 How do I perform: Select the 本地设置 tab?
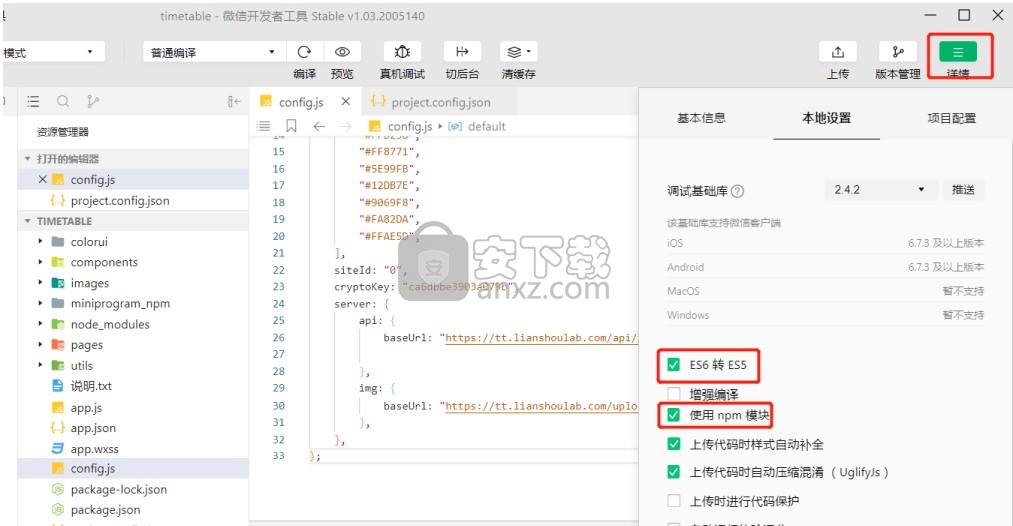tap(826, 118)
